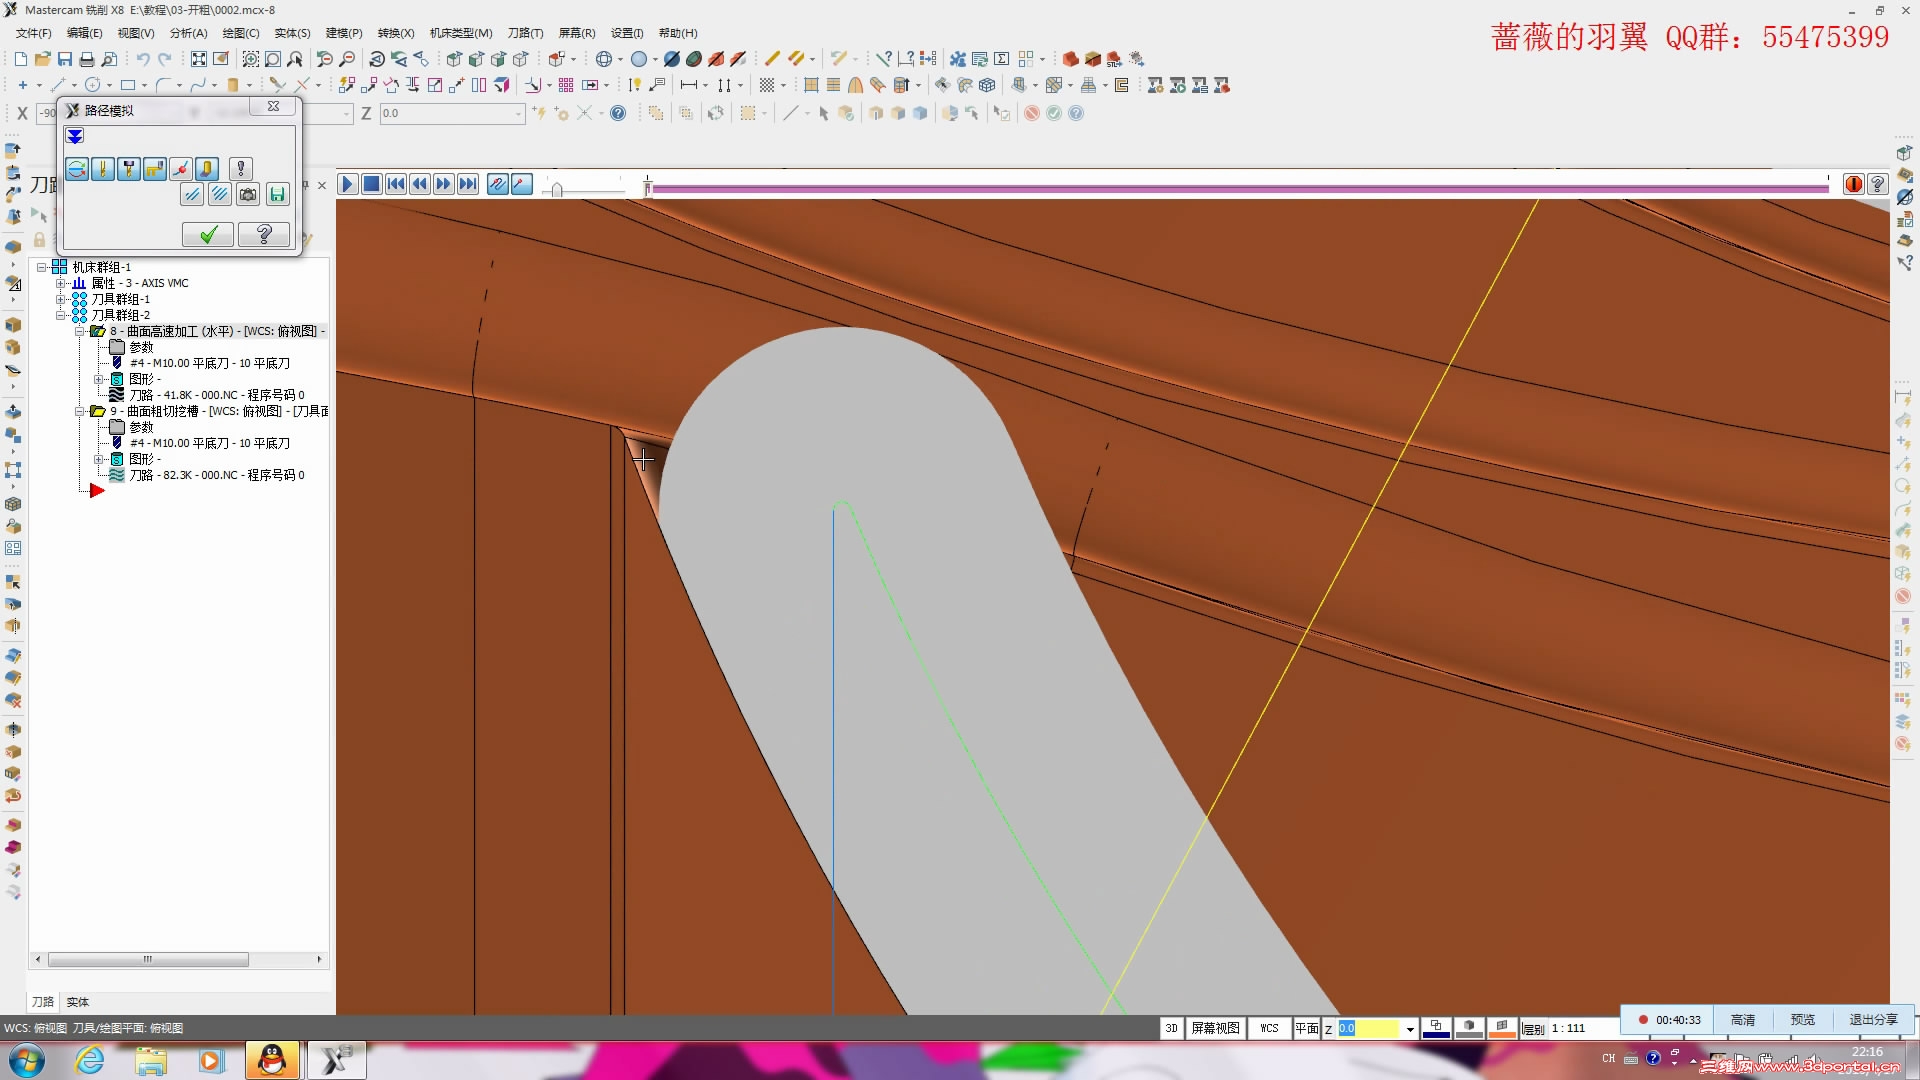Screen dimensions: 1920x1080
Task: Select the Help question mark icon in simulation dialog
Action: tap(264, 234)
